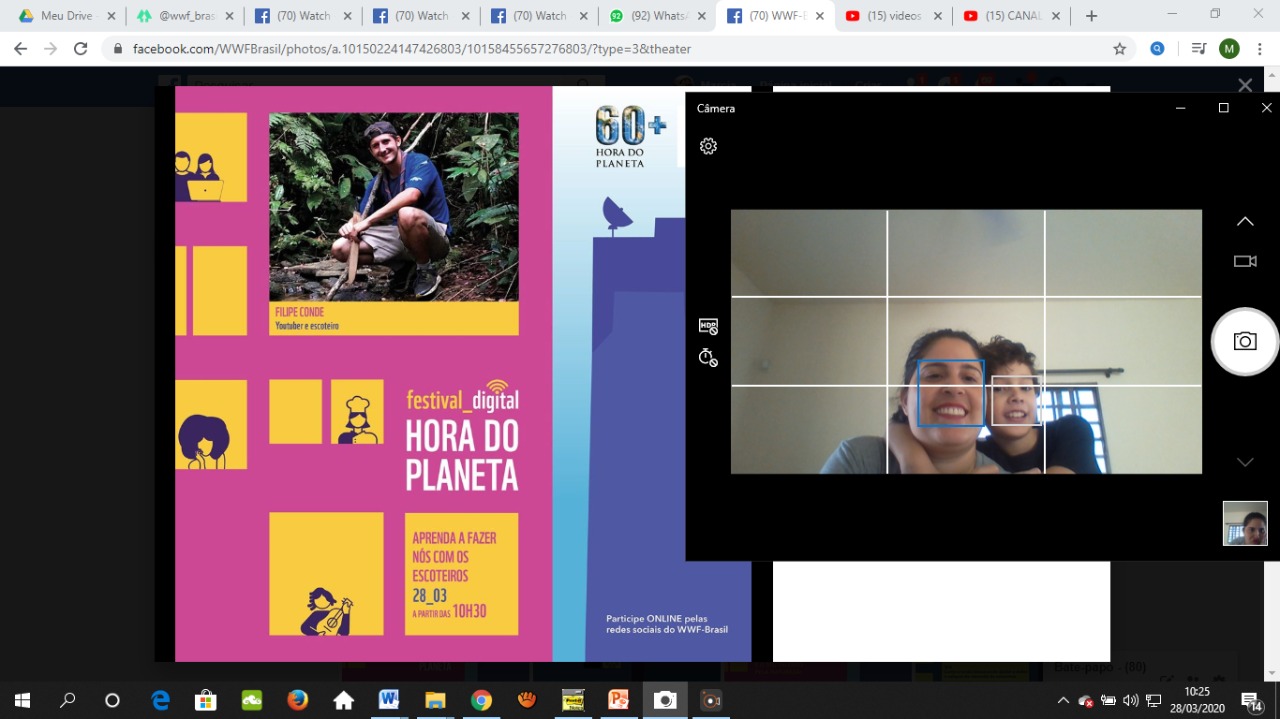Open Firefox from the taskbar
1280x719 pixels.
click(x=298, y=700)
